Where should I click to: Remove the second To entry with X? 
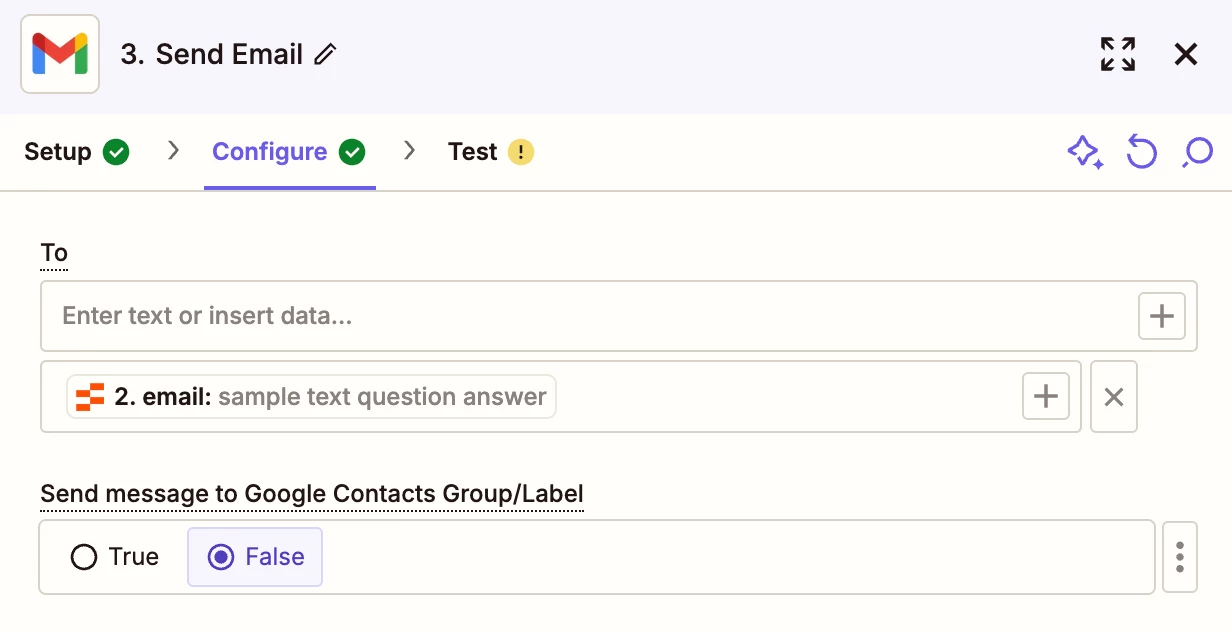(x=1113, y=397)
